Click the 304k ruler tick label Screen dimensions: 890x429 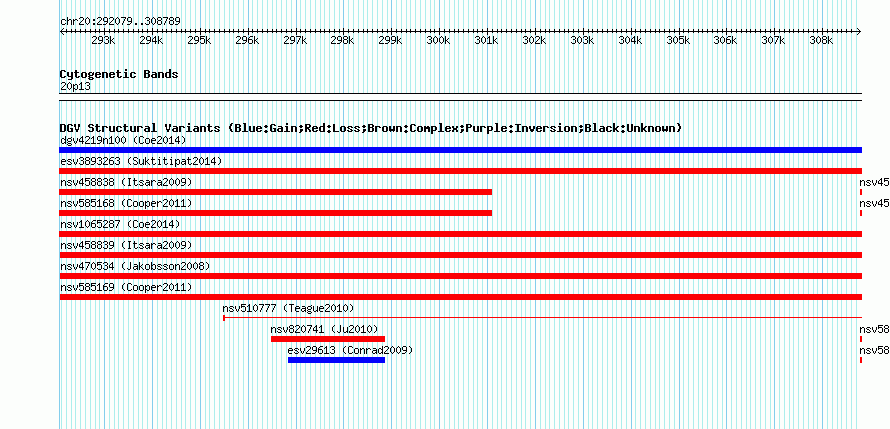tap(630, 41)
